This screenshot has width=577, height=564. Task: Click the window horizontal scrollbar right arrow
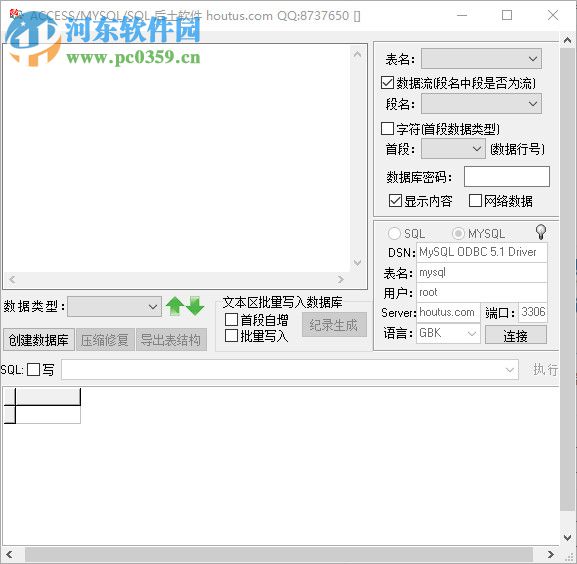tap(551, 554)
